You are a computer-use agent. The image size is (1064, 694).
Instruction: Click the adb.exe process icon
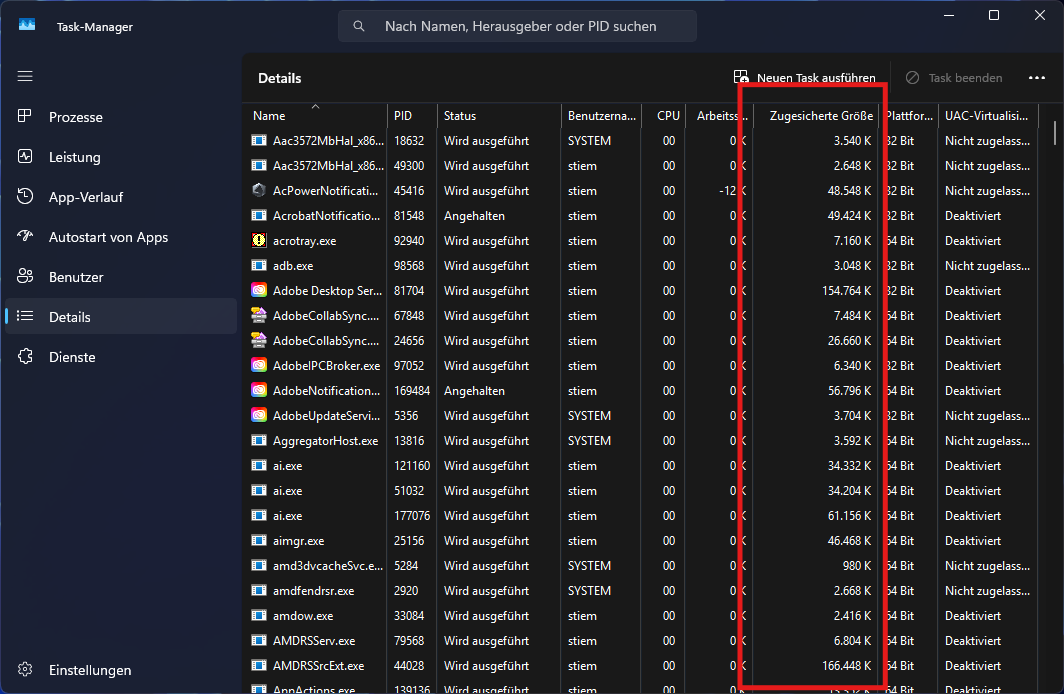pos(259,265)
